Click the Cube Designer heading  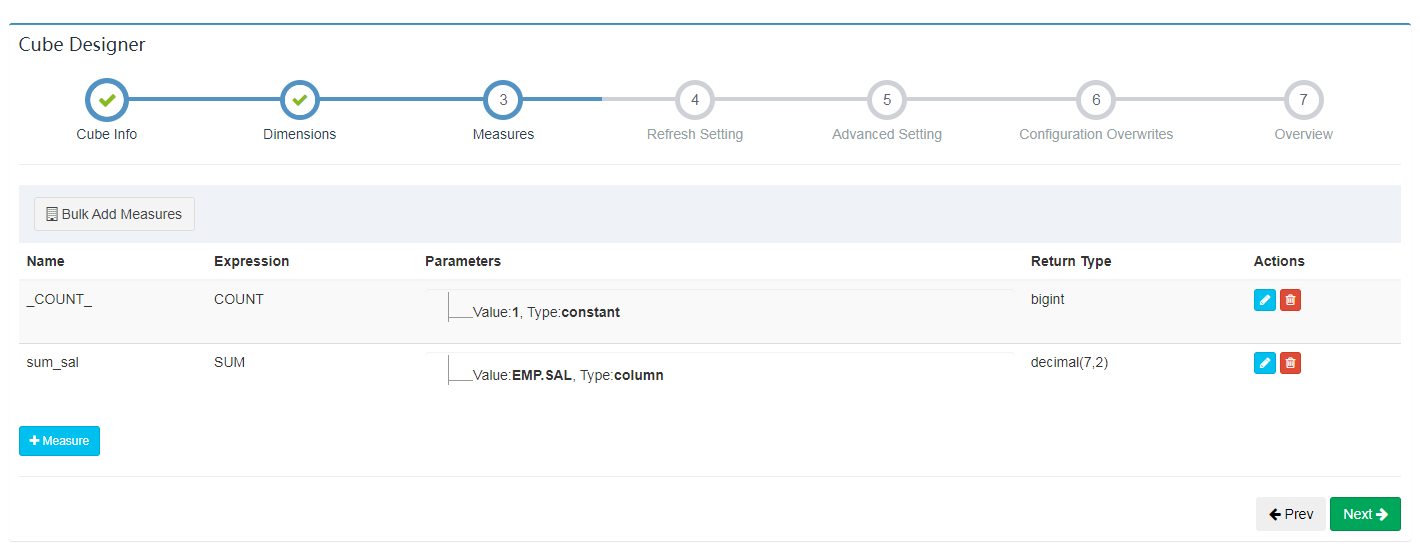coord(82,44)
